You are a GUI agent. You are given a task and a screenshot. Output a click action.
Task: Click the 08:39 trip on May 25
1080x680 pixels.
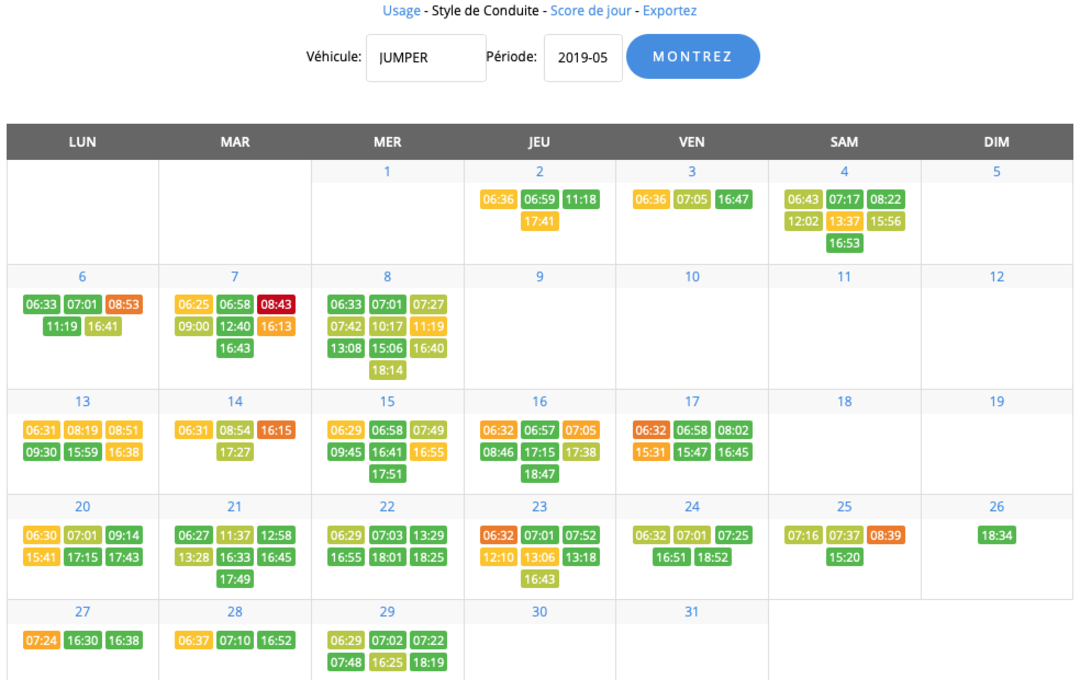point(886,535)
